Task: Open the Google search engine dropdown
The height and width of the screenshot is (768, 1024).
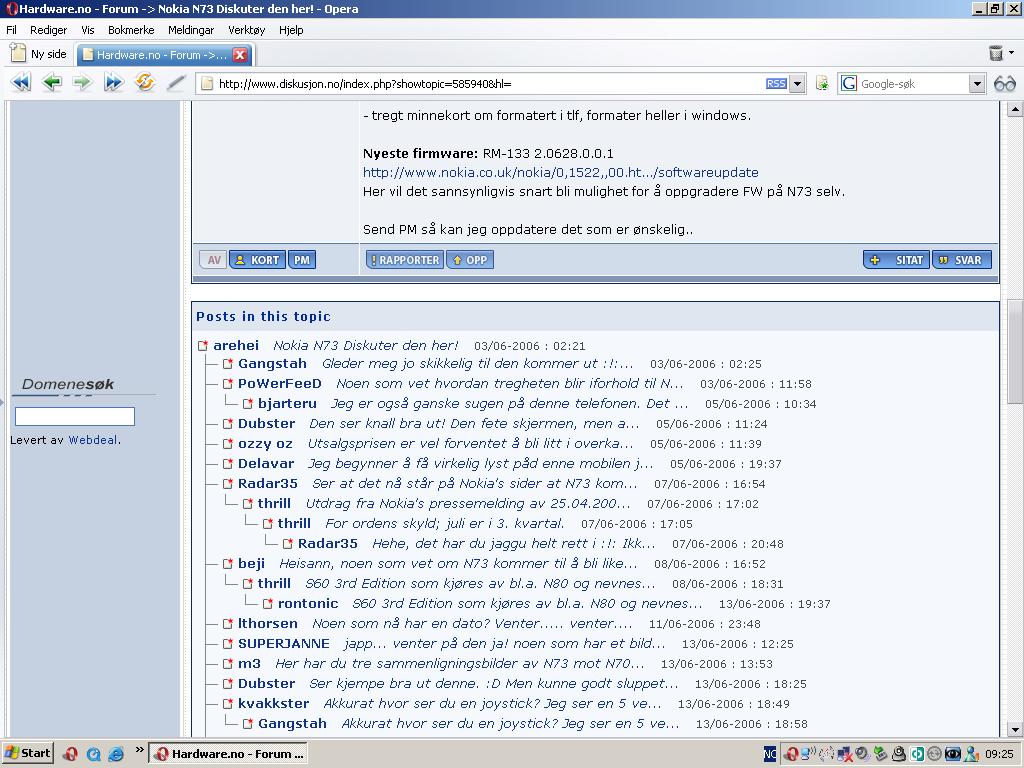Action: click(x=976, y=84)
